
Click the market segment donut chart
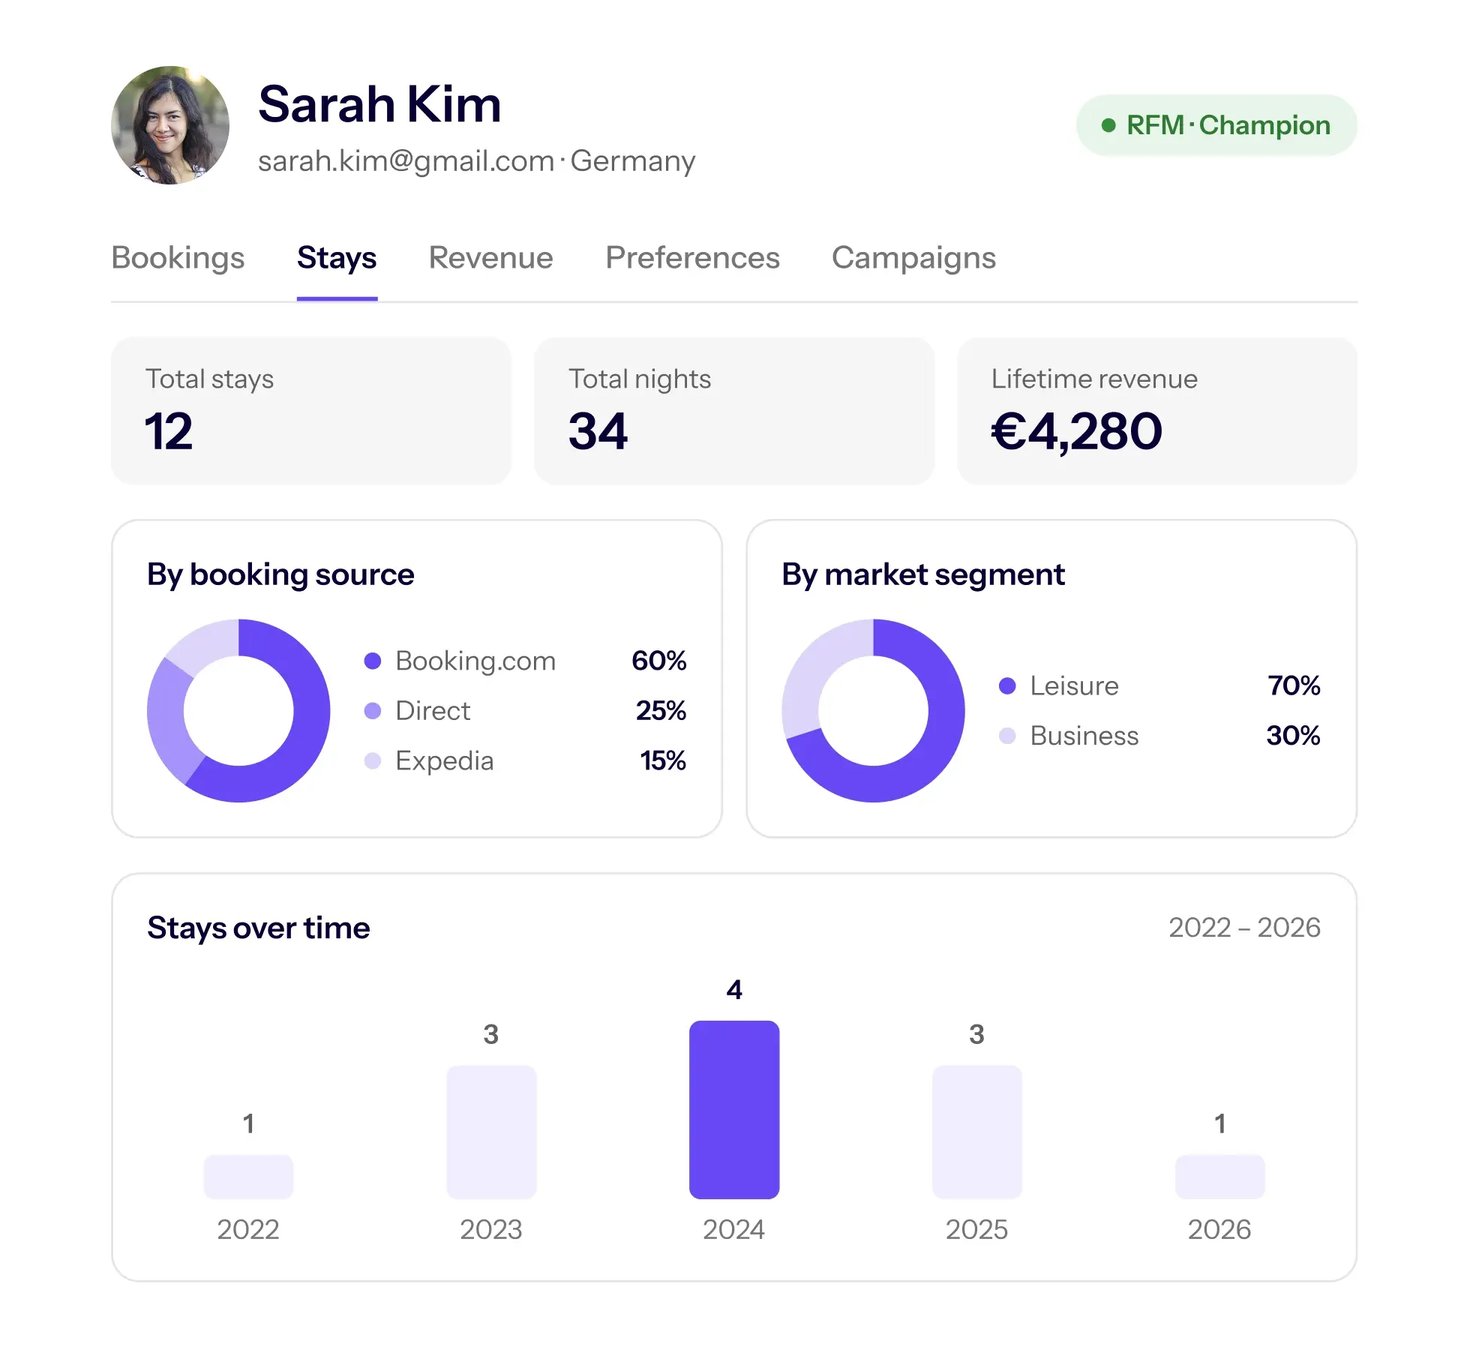[x=874, y=711]
